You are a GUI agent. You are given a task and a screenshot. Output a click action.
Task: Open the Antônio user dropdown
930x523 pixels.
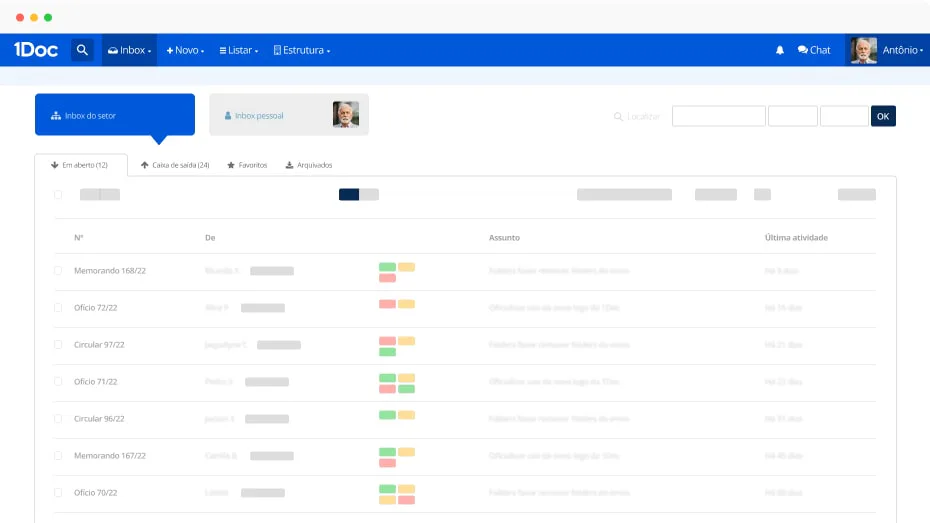point(902,50)
